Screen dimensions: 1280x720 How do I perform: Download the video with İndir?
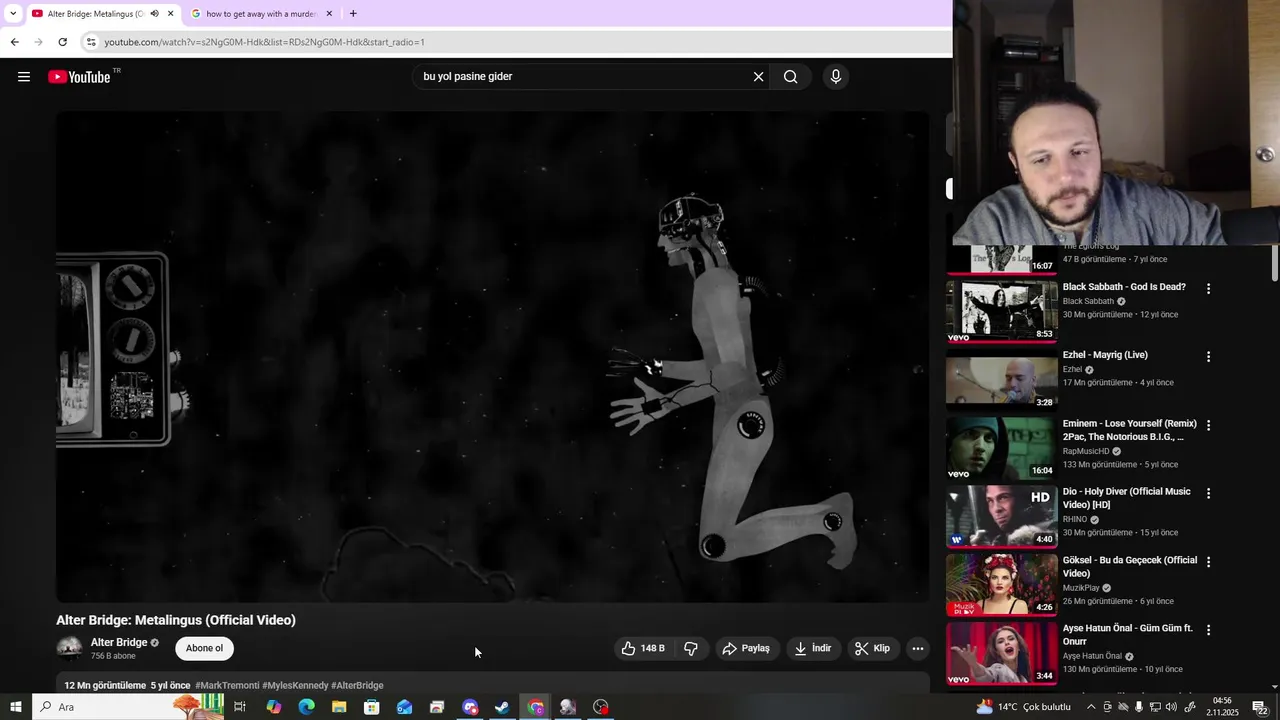click(x=813, y=648)
